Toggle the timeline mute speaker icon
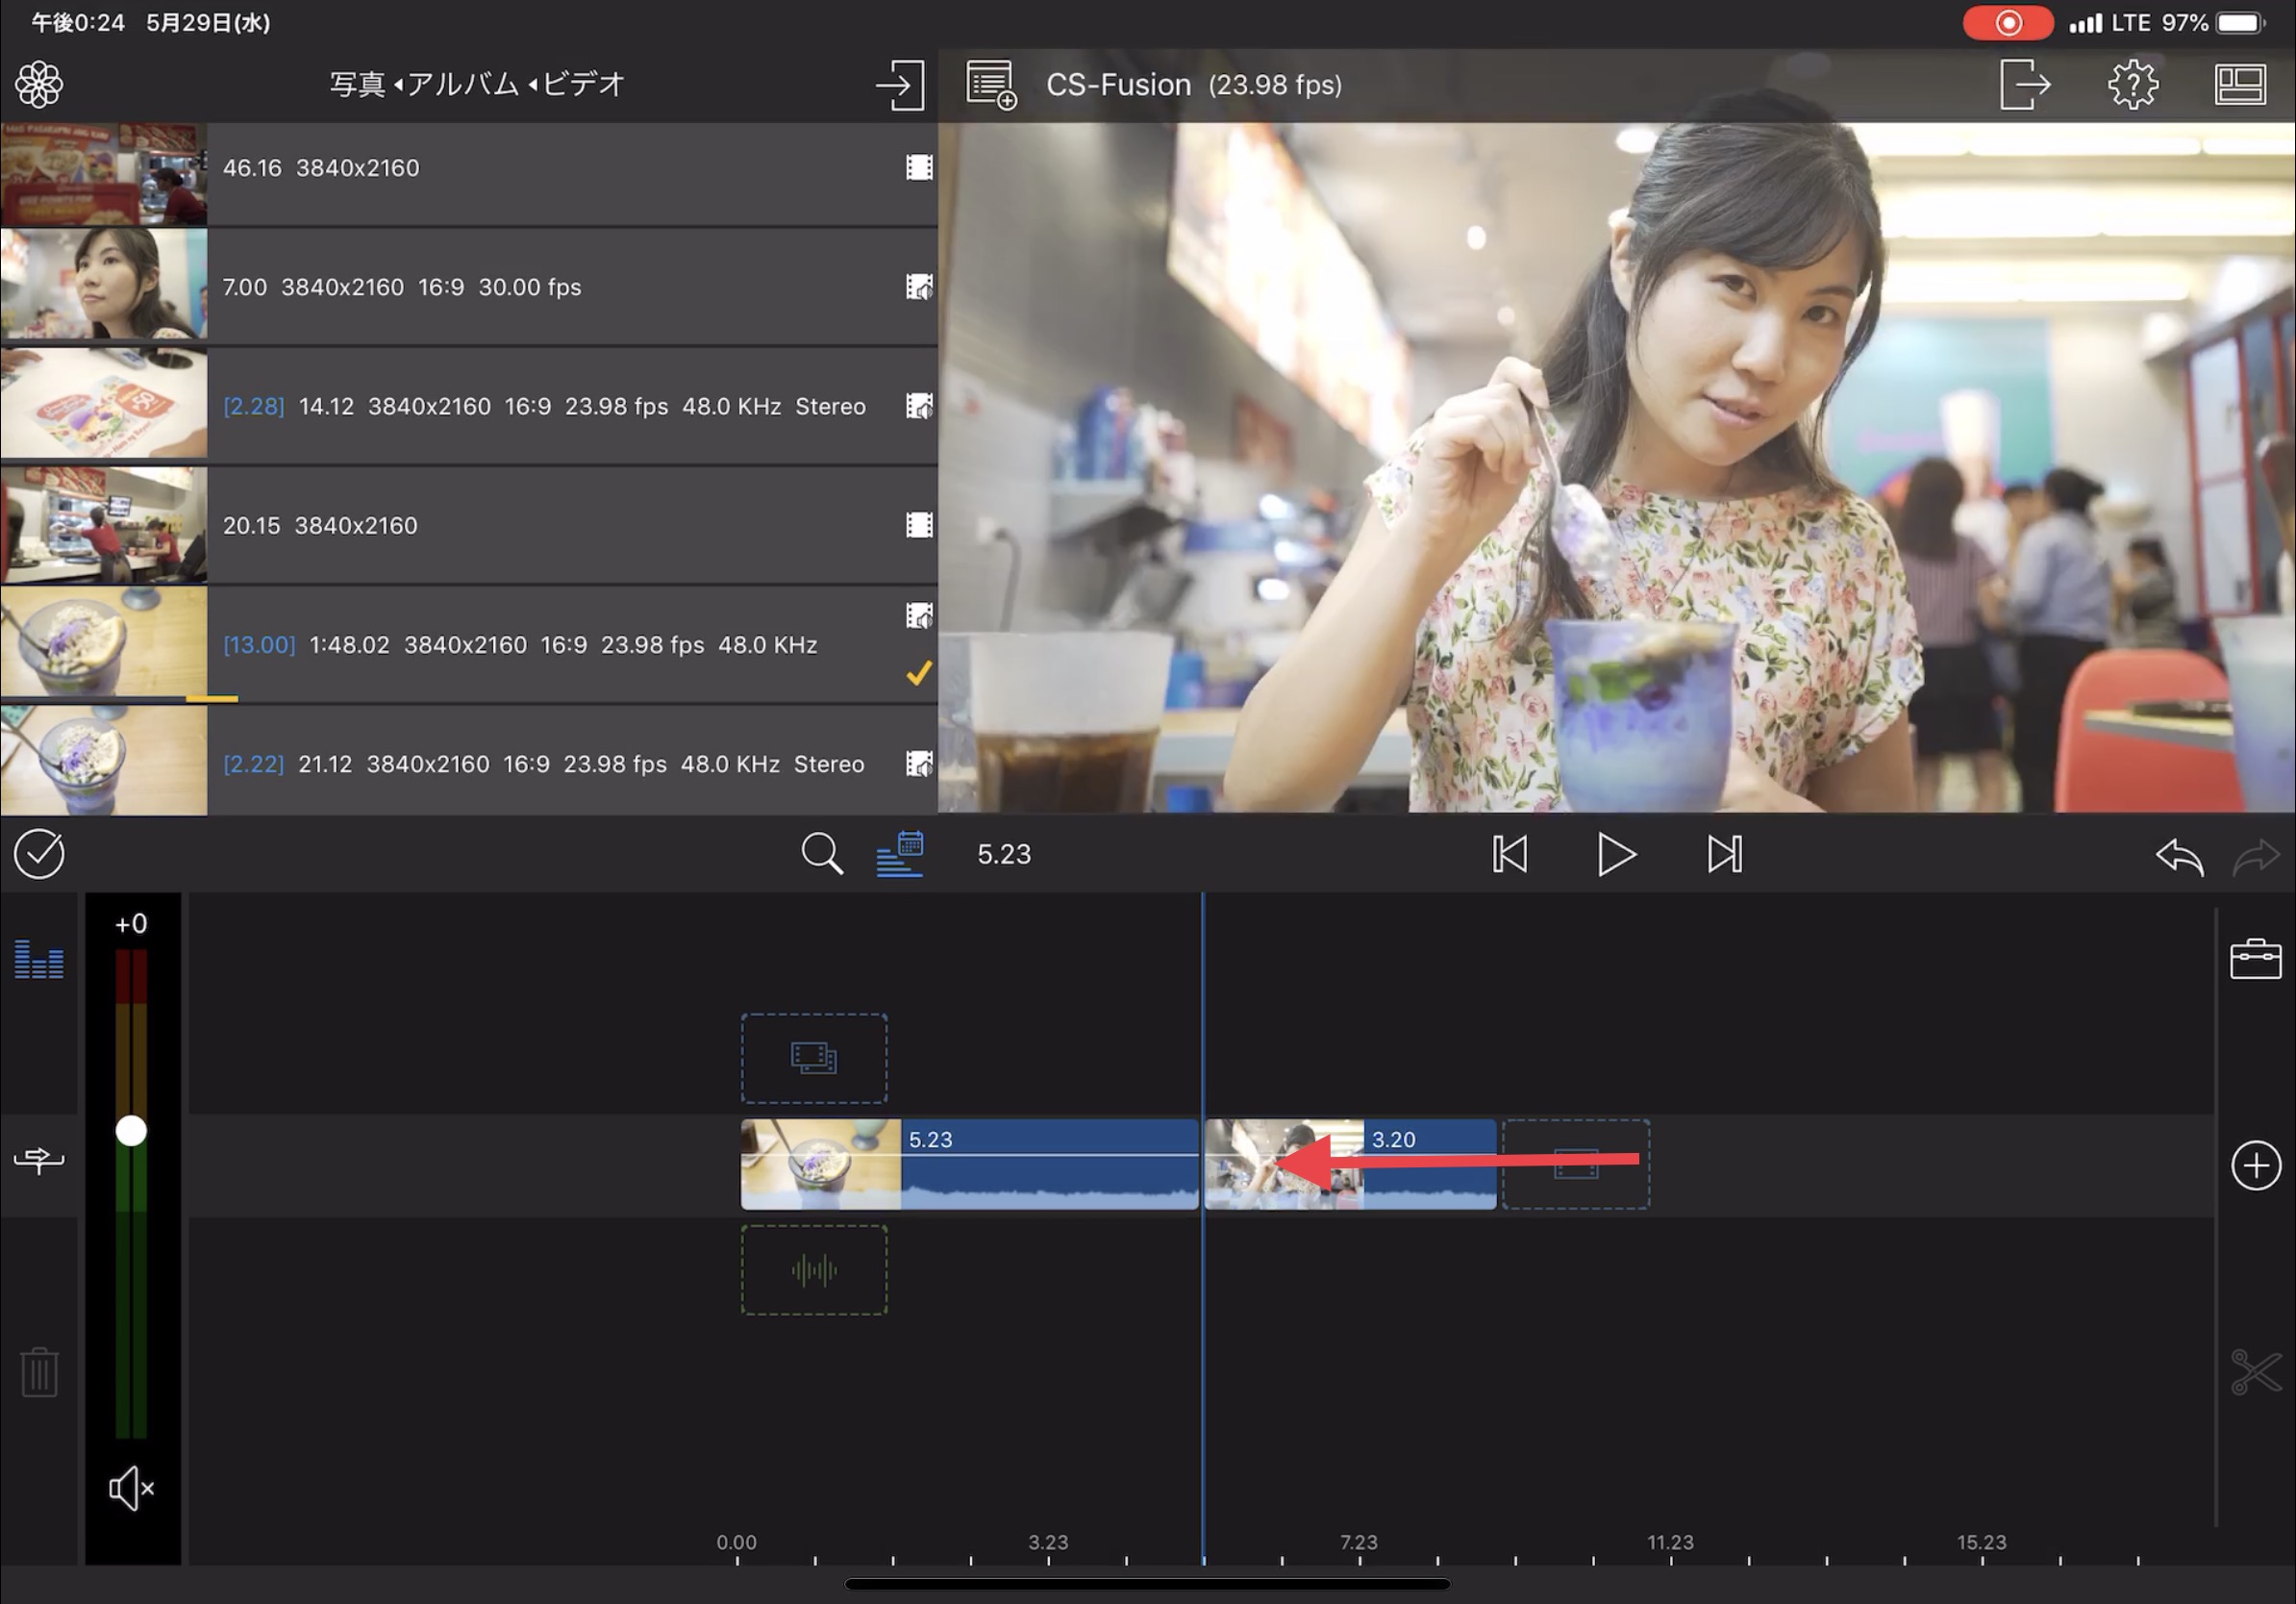Viewport: 2296px width, 1604px height. pos(131,1489)
